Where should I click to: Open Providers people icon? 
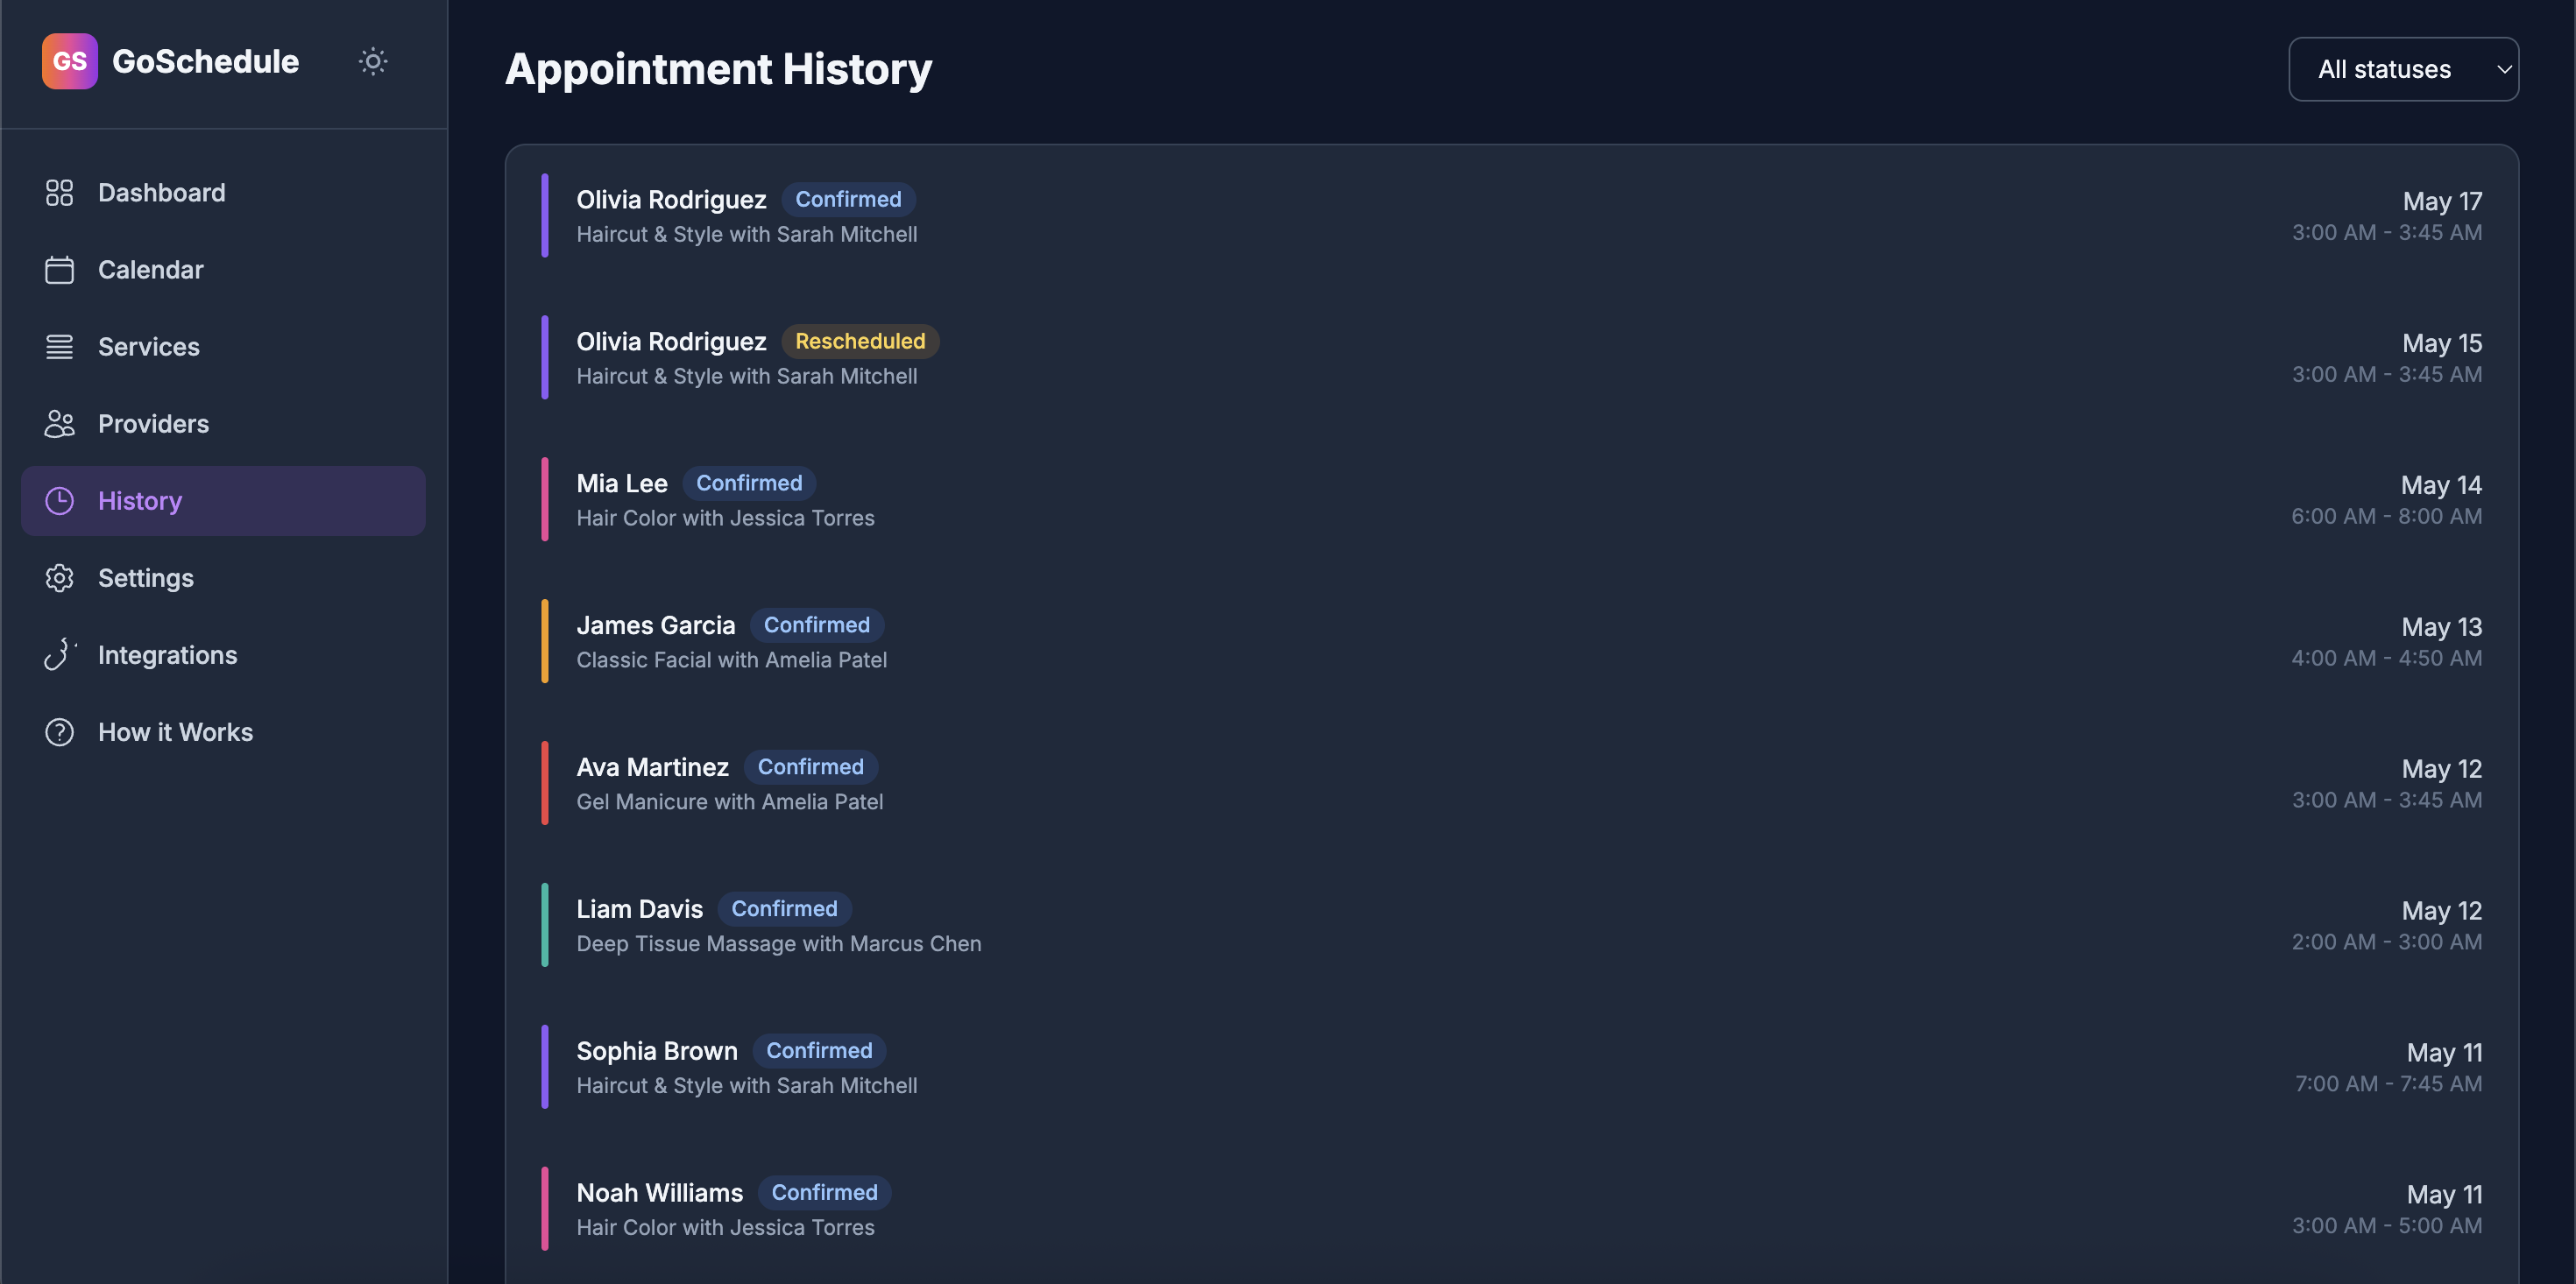[x=59, y=424]
